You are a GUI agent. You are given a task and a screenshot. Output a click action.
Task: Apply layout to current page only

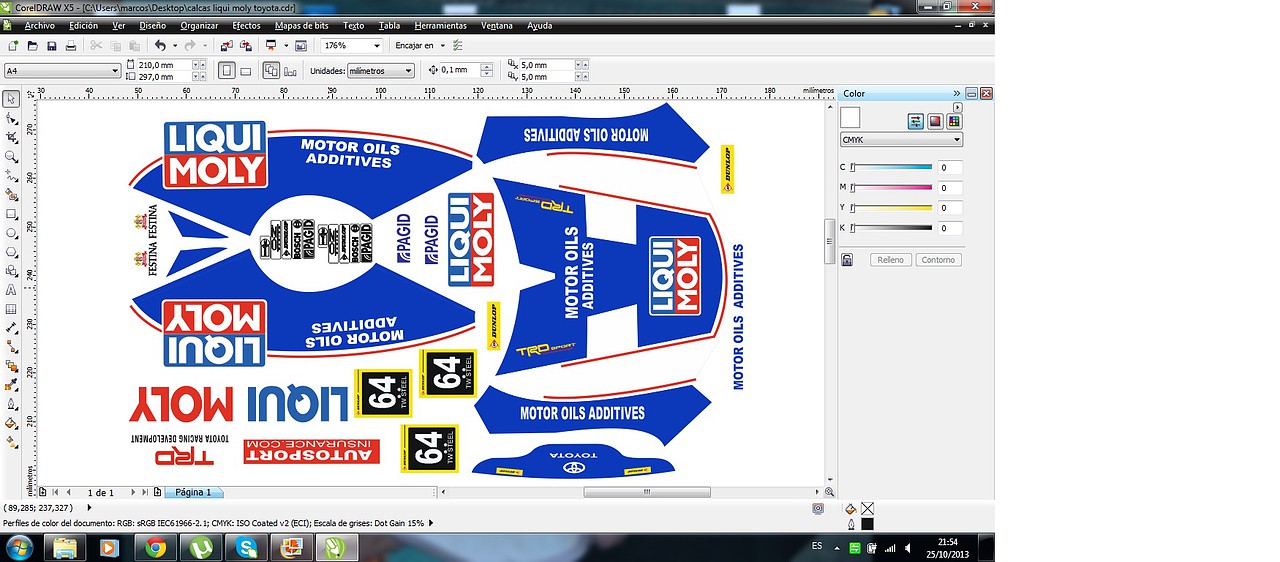pos(291,71)
